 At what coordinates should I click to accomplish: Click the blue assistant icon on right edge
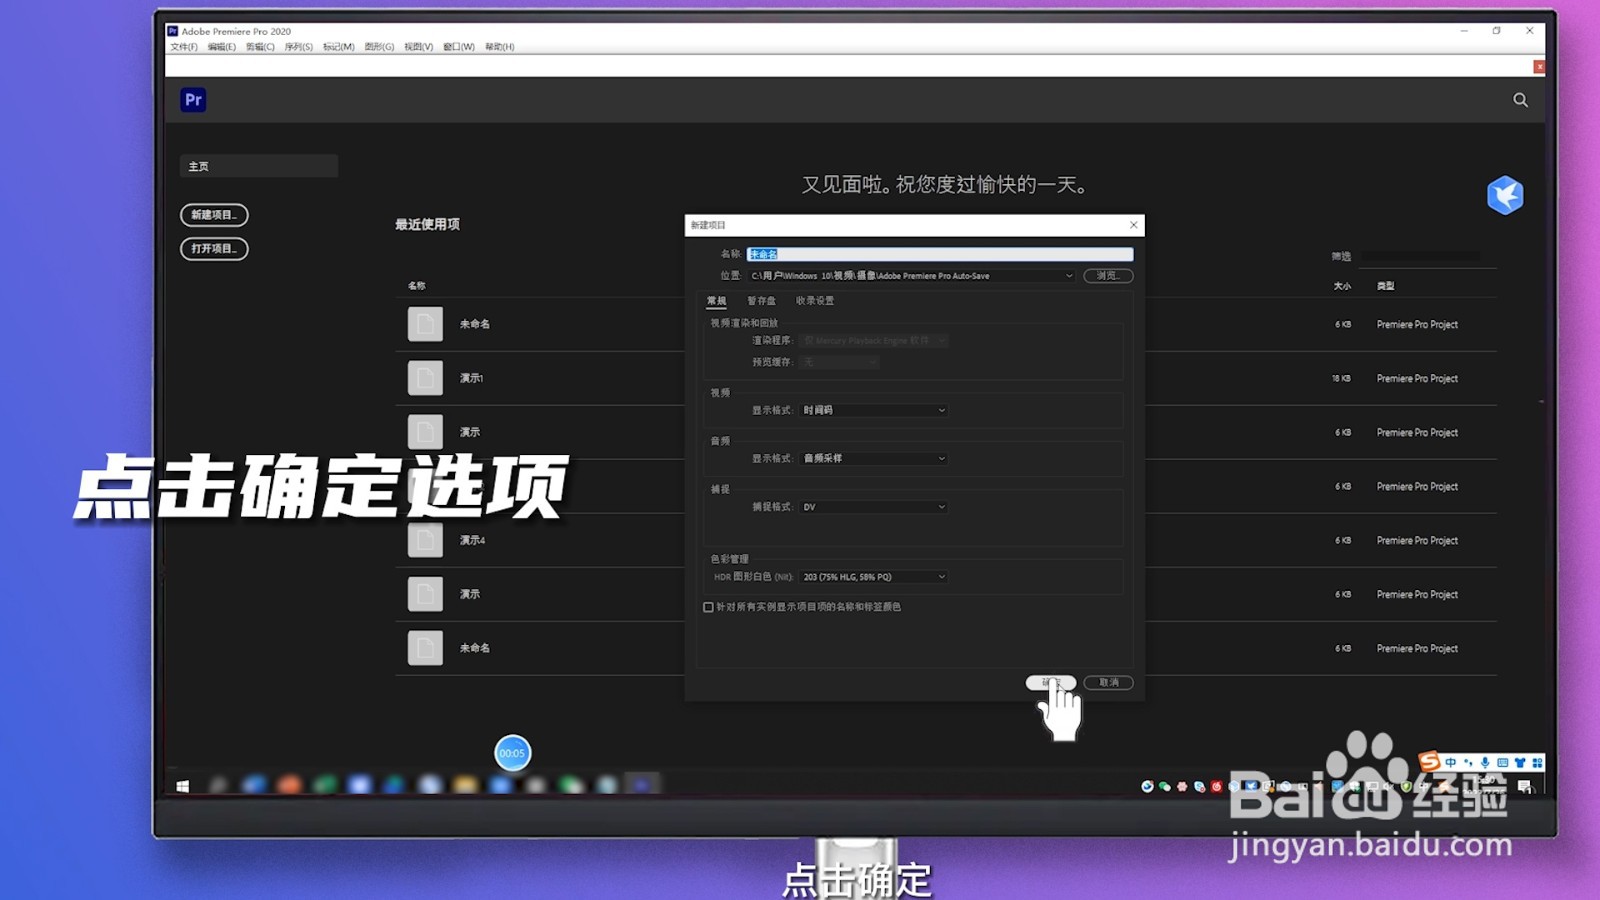click(1505, 196)
